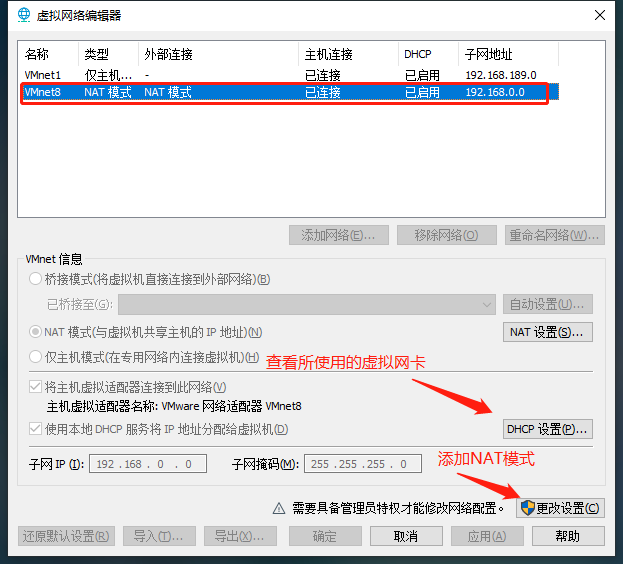Viewport: 623px width, 564px height.
Task: Click subnet address 192.168.0.0 cell
Action: [495, 92]
